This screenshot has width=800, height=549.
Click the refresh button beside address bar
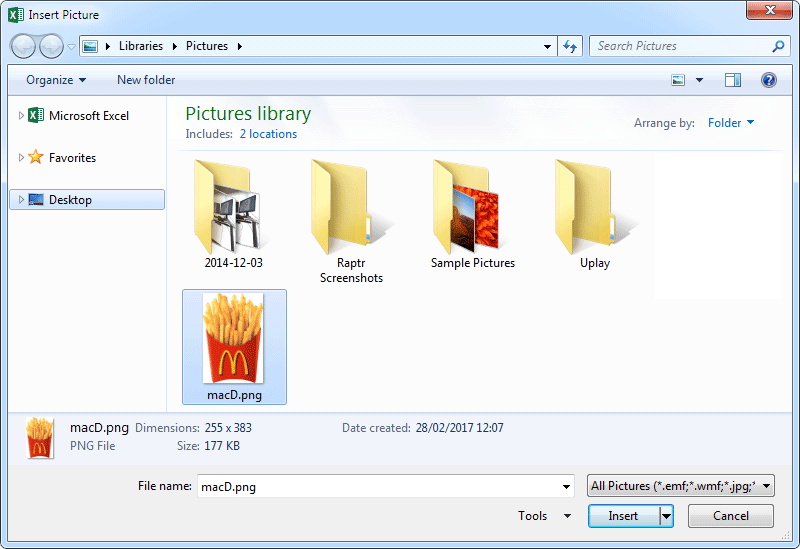570,46
